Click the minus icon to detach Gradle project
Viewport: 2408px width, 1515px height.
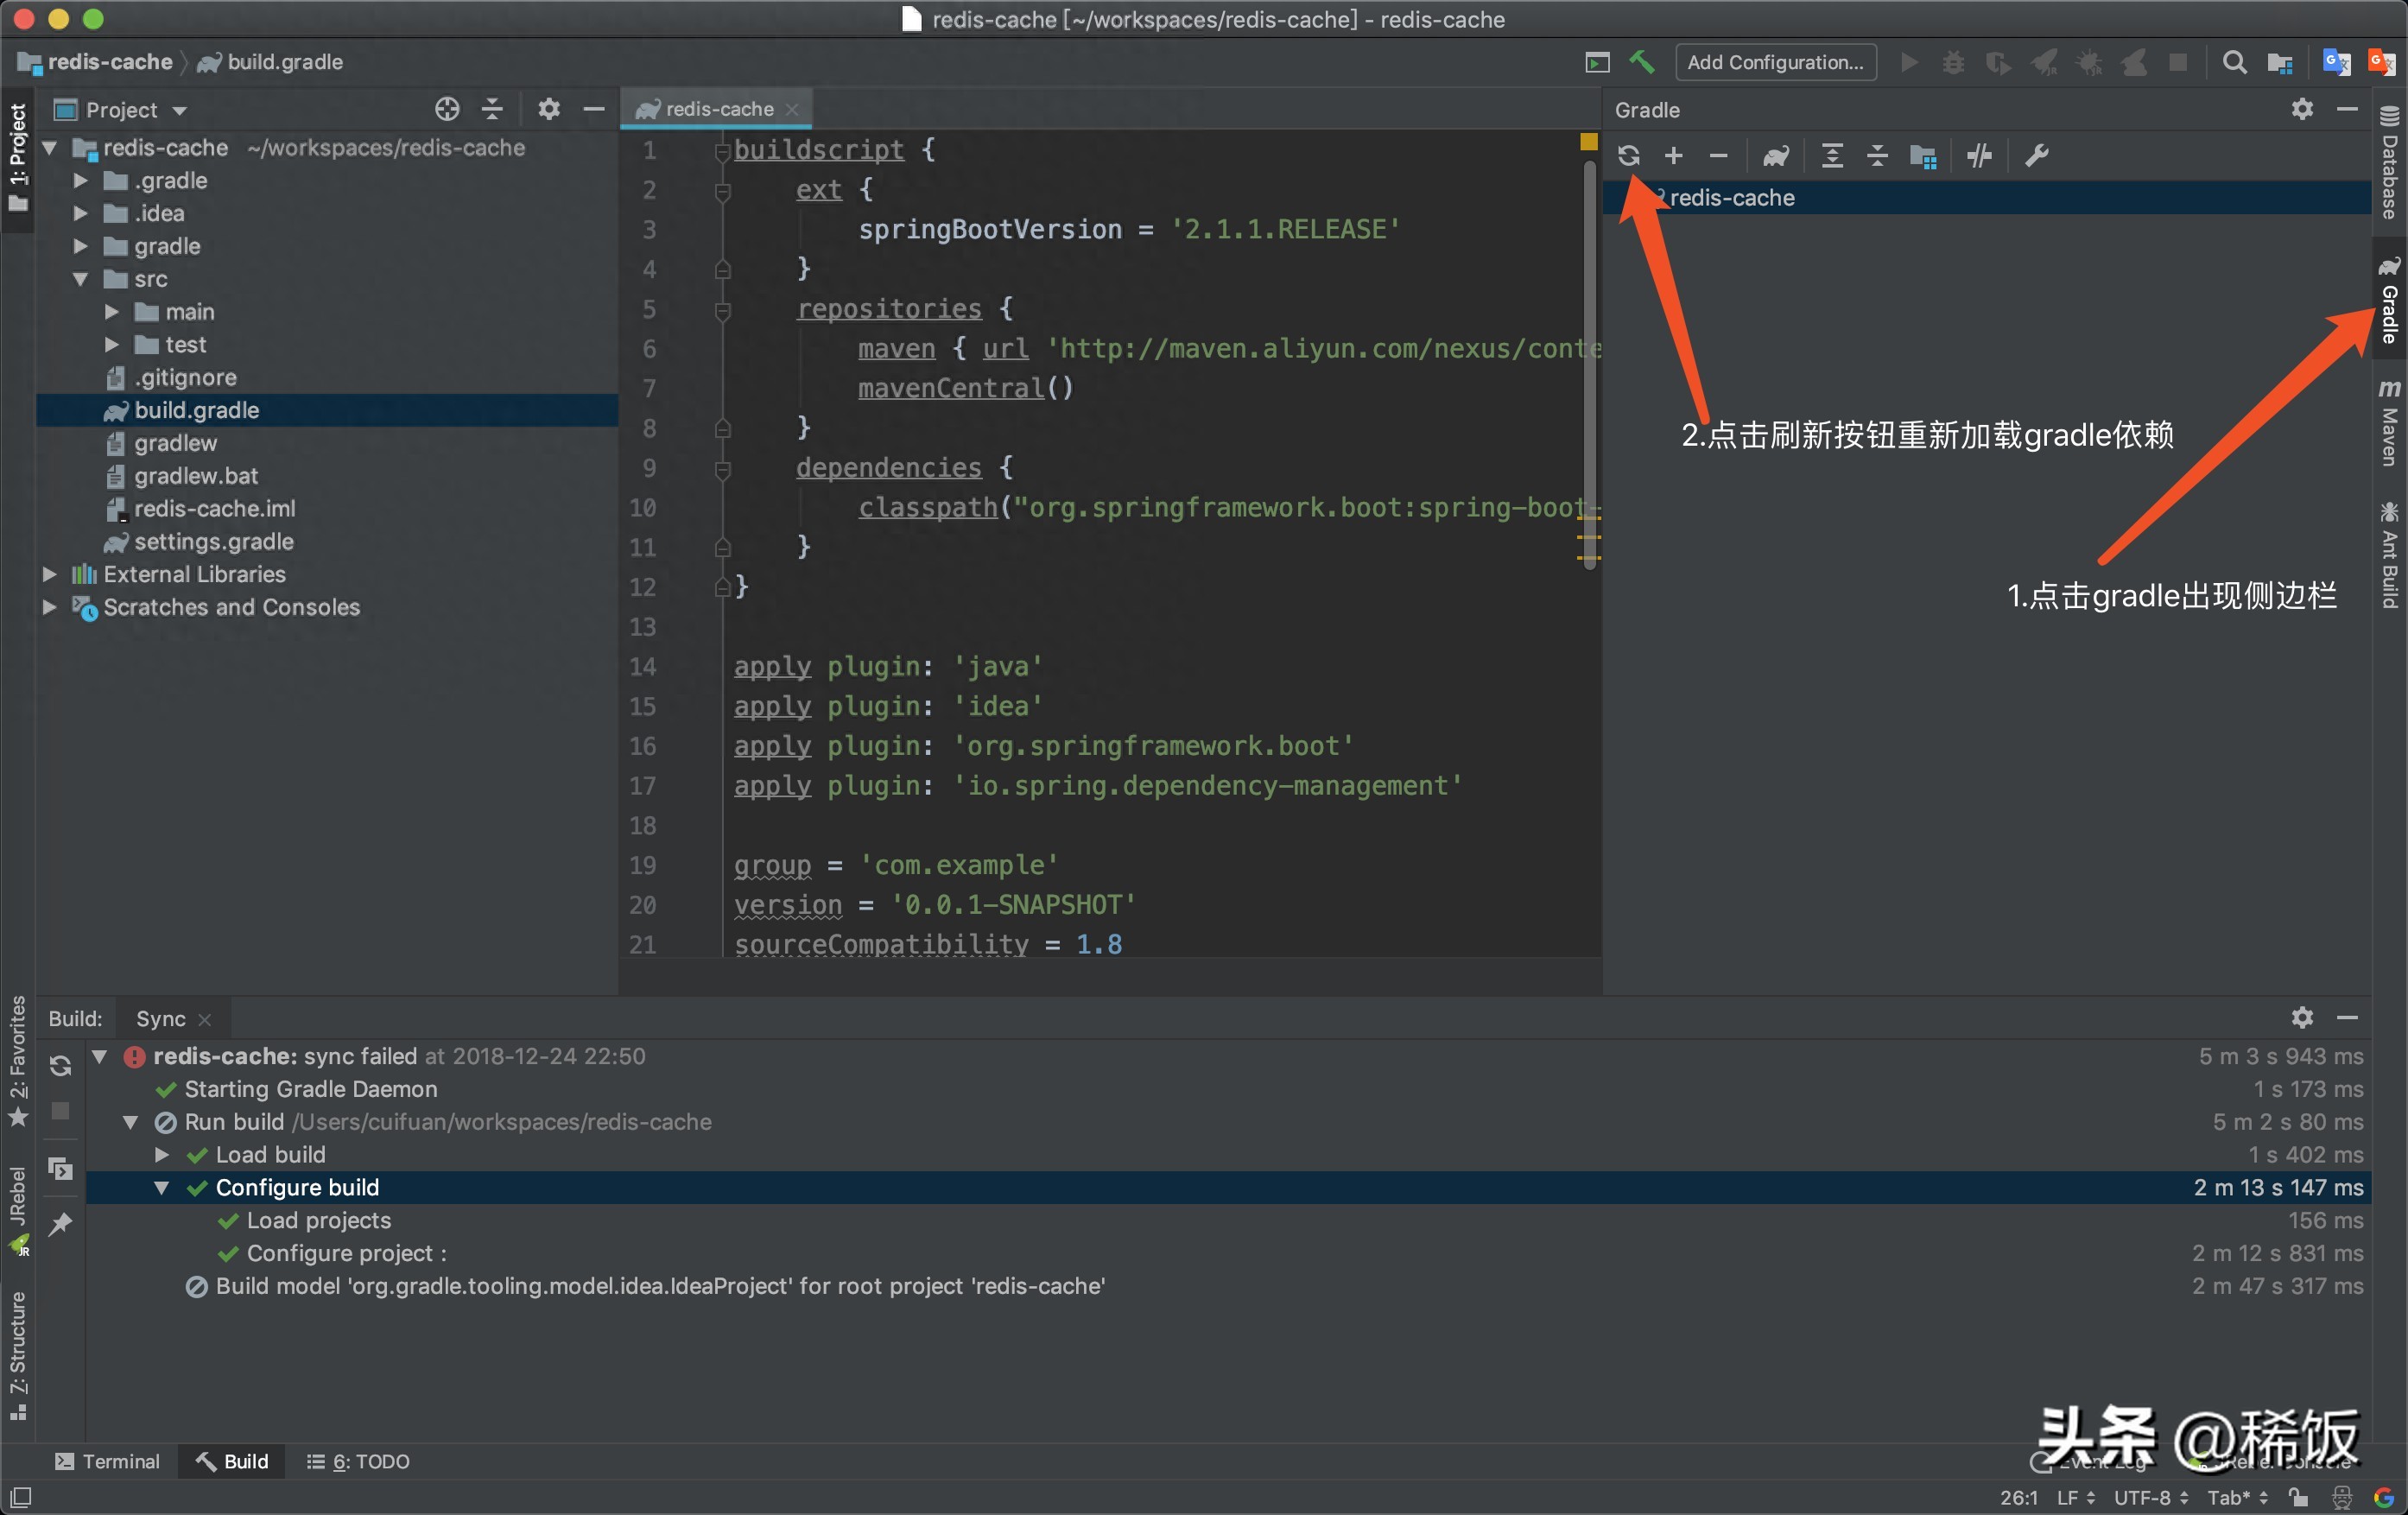pos(1718,155)
